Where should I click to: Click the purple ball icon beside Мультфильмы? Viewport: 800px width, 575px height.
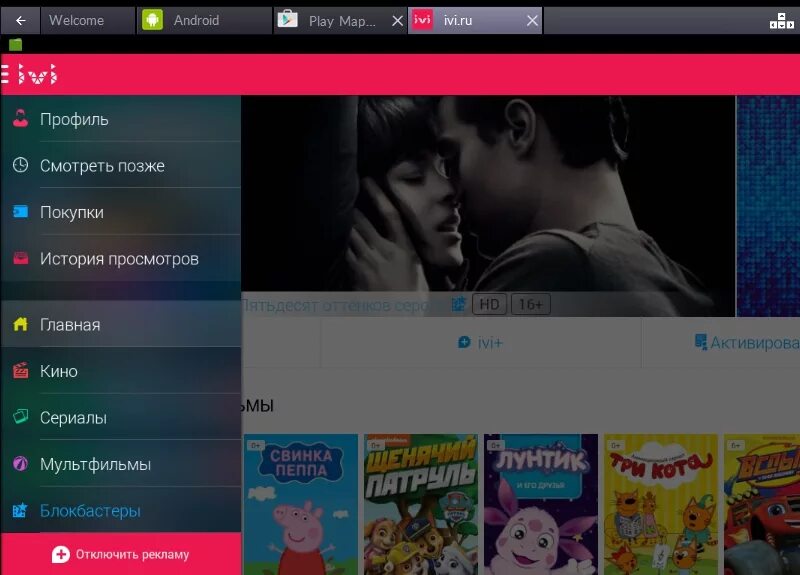[x=20, y=463]
